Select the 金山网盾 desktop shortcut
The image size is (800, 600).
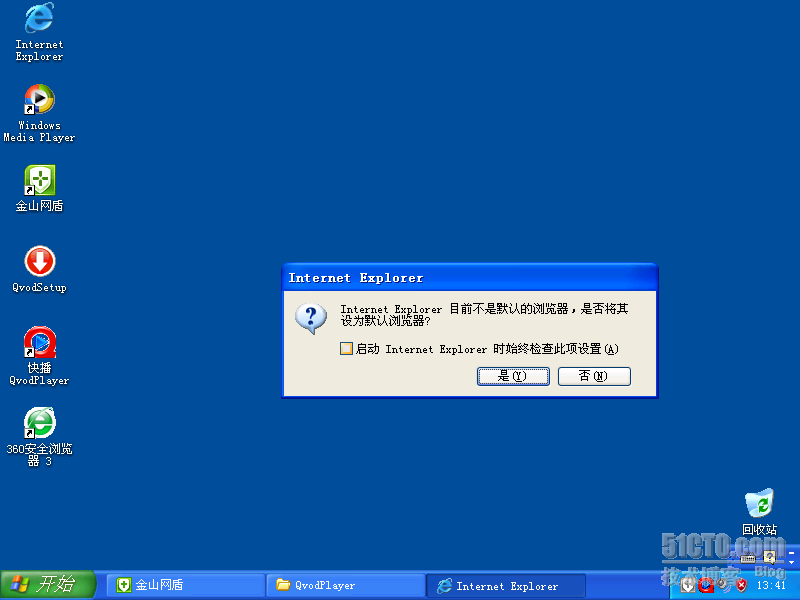coord(39,188)
